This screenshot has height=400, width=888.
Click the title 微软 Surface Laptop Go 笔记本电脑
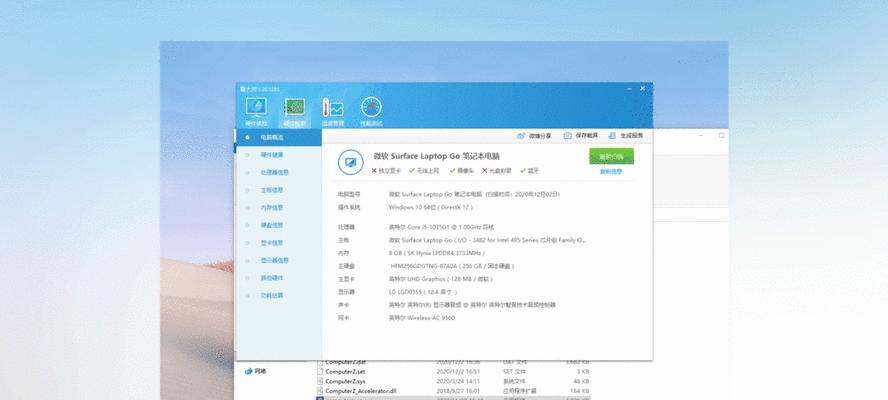437,156
